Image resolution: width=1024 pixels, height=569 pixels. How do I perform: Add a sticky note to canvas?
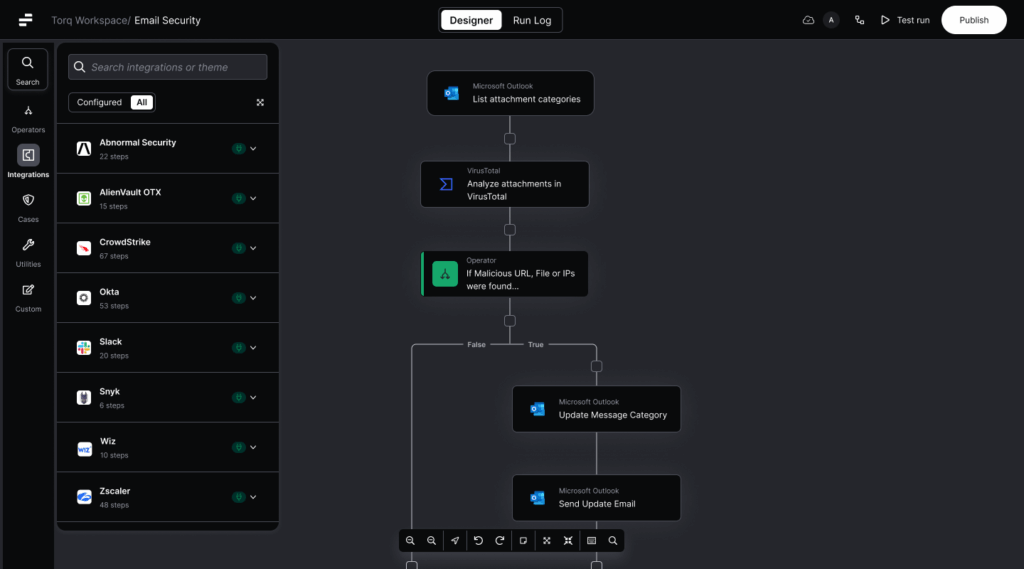[x=523, y=541]
